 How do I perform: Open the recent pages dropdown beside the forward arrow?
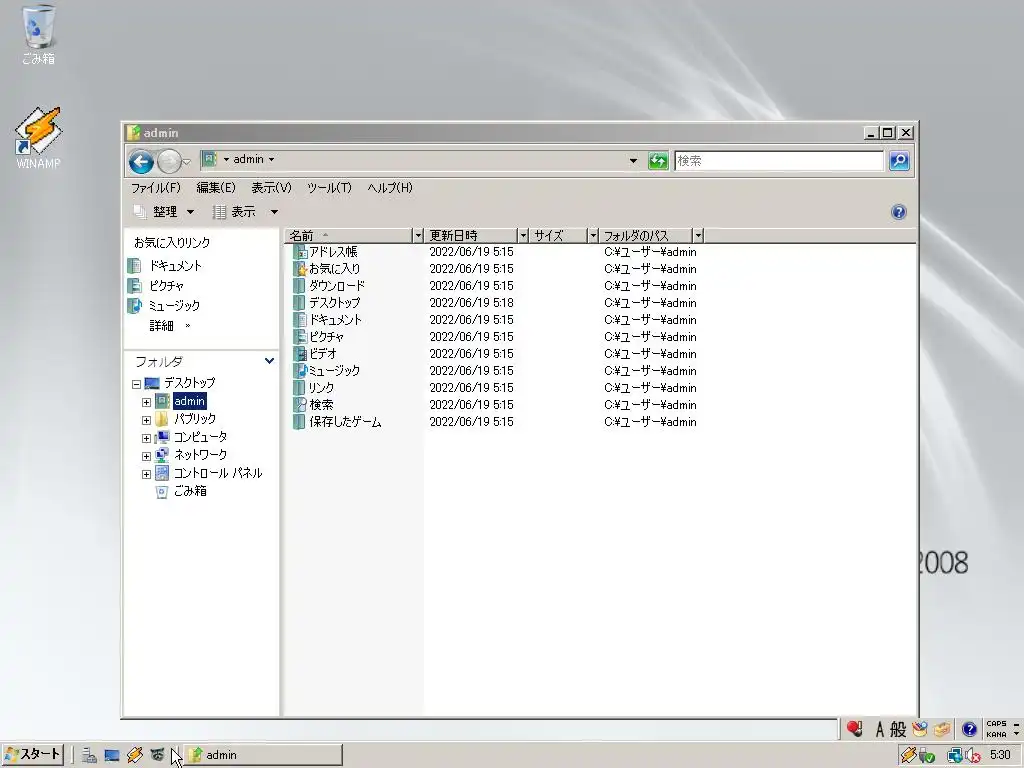click(187, 161)
